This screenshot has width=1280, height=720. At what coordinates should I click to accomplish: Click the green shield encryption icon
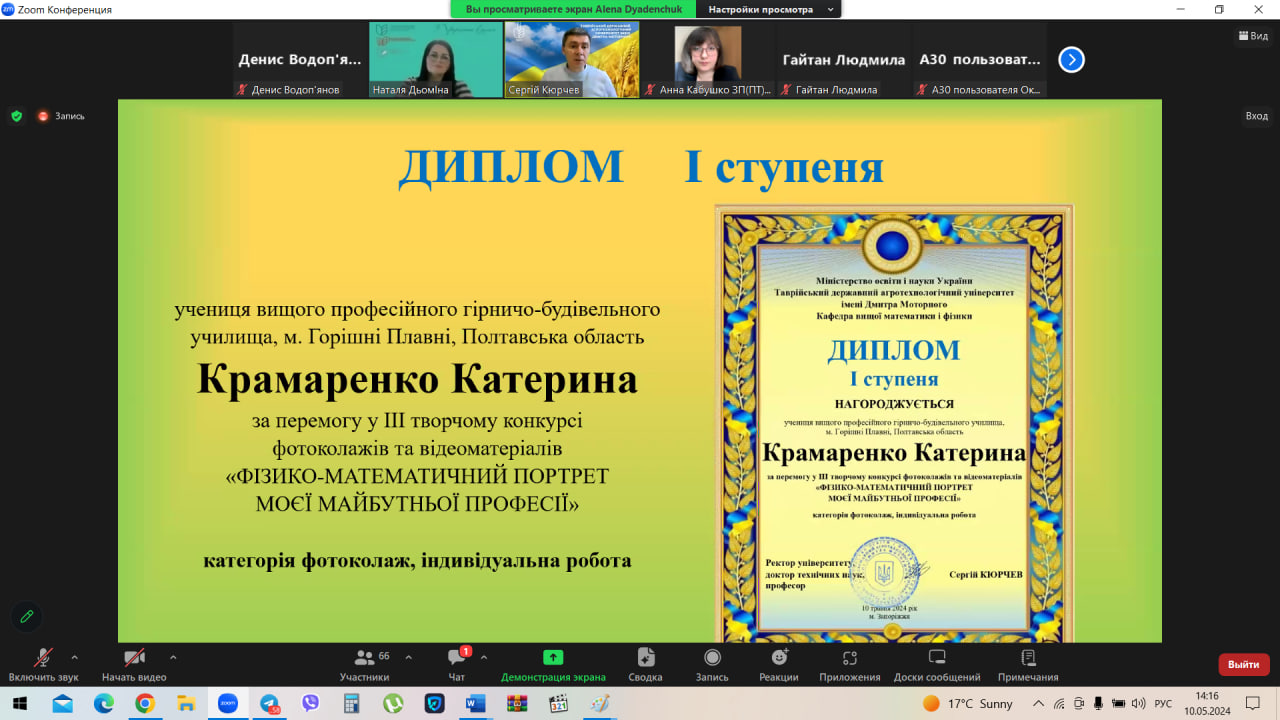coord(16,116)
